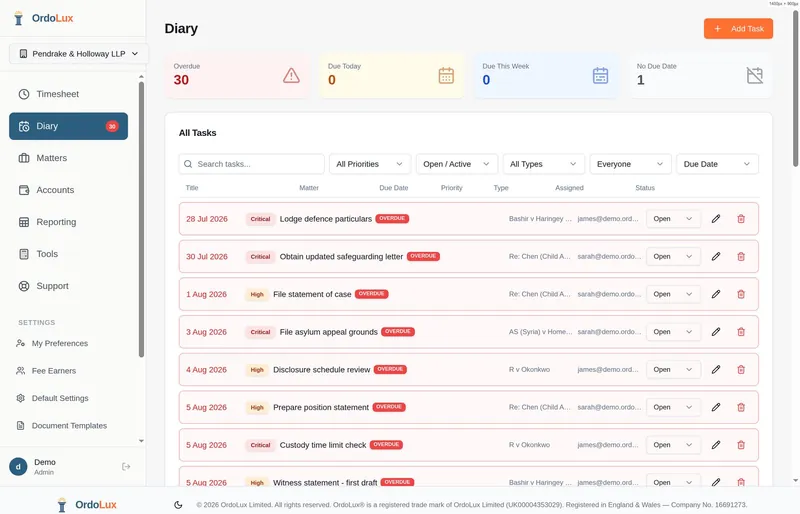800x514 pixels.
Task: Click the Overdue warning triangle icon
Action: (x=291, y=76)
